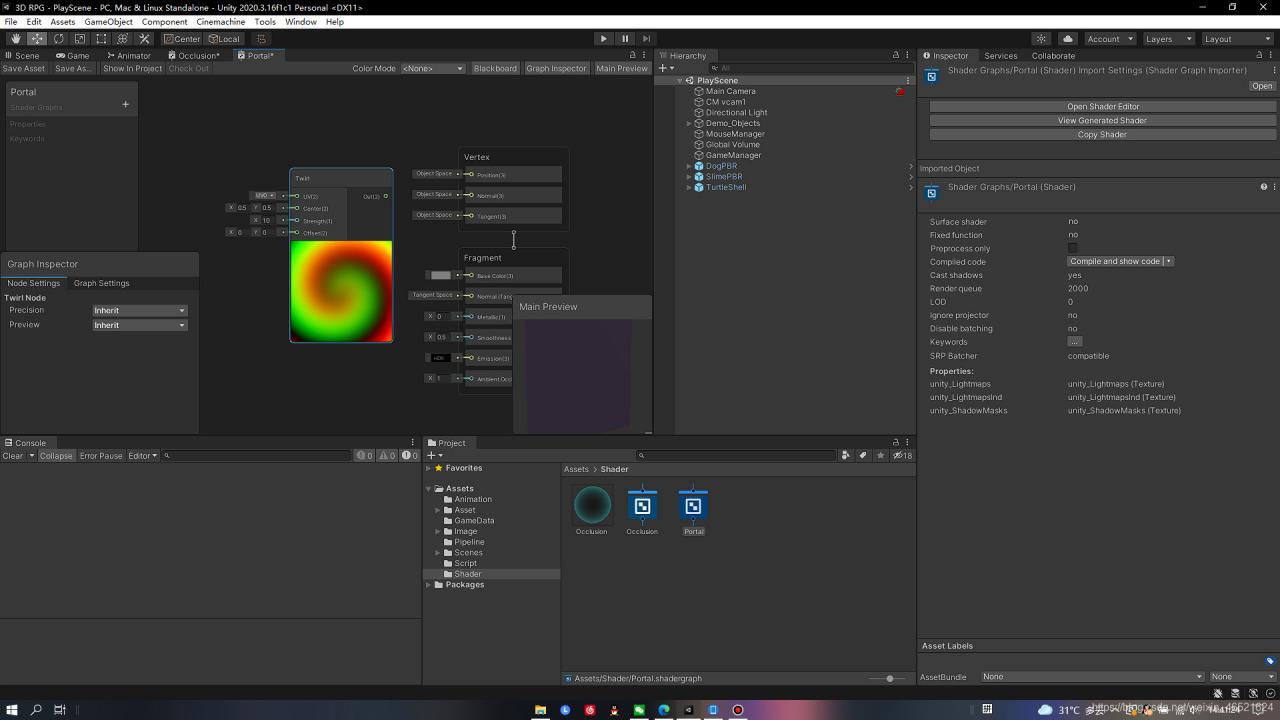Open custom editor tools
The height and width of the screenshot is (720, 1280).
tap(144, 39)
